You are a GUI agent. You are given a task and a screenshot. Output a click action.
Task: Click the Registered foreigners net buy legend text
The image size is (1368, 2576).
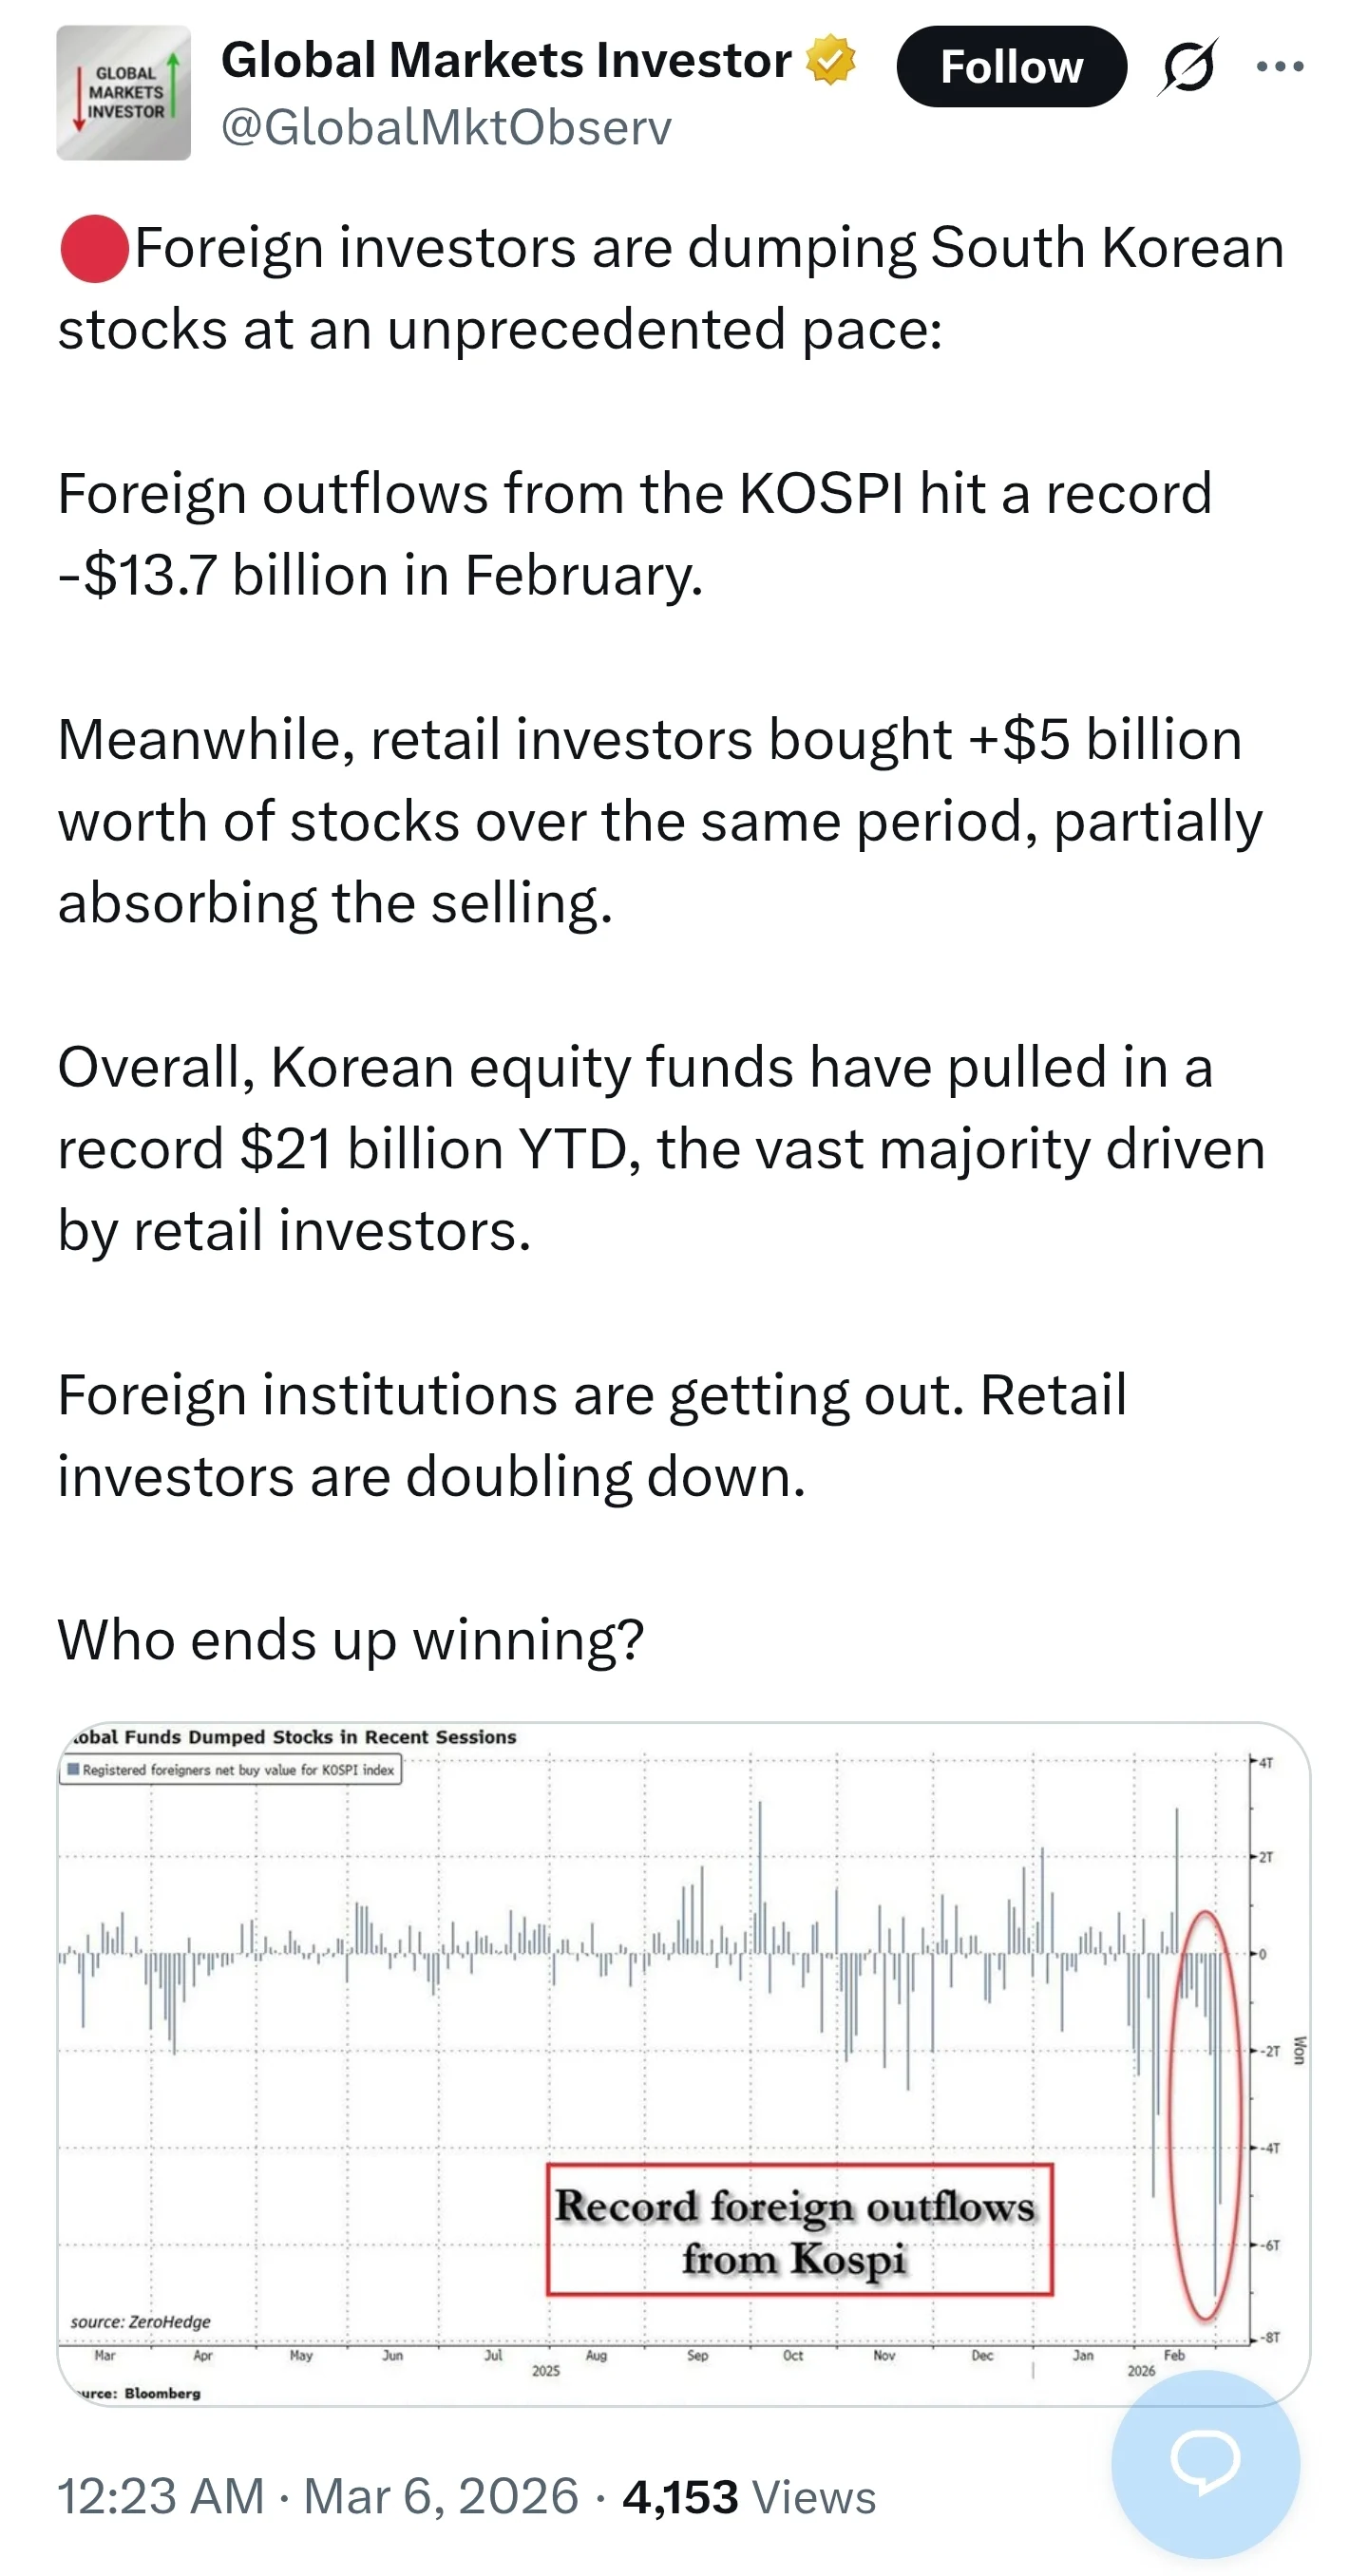238,1769
